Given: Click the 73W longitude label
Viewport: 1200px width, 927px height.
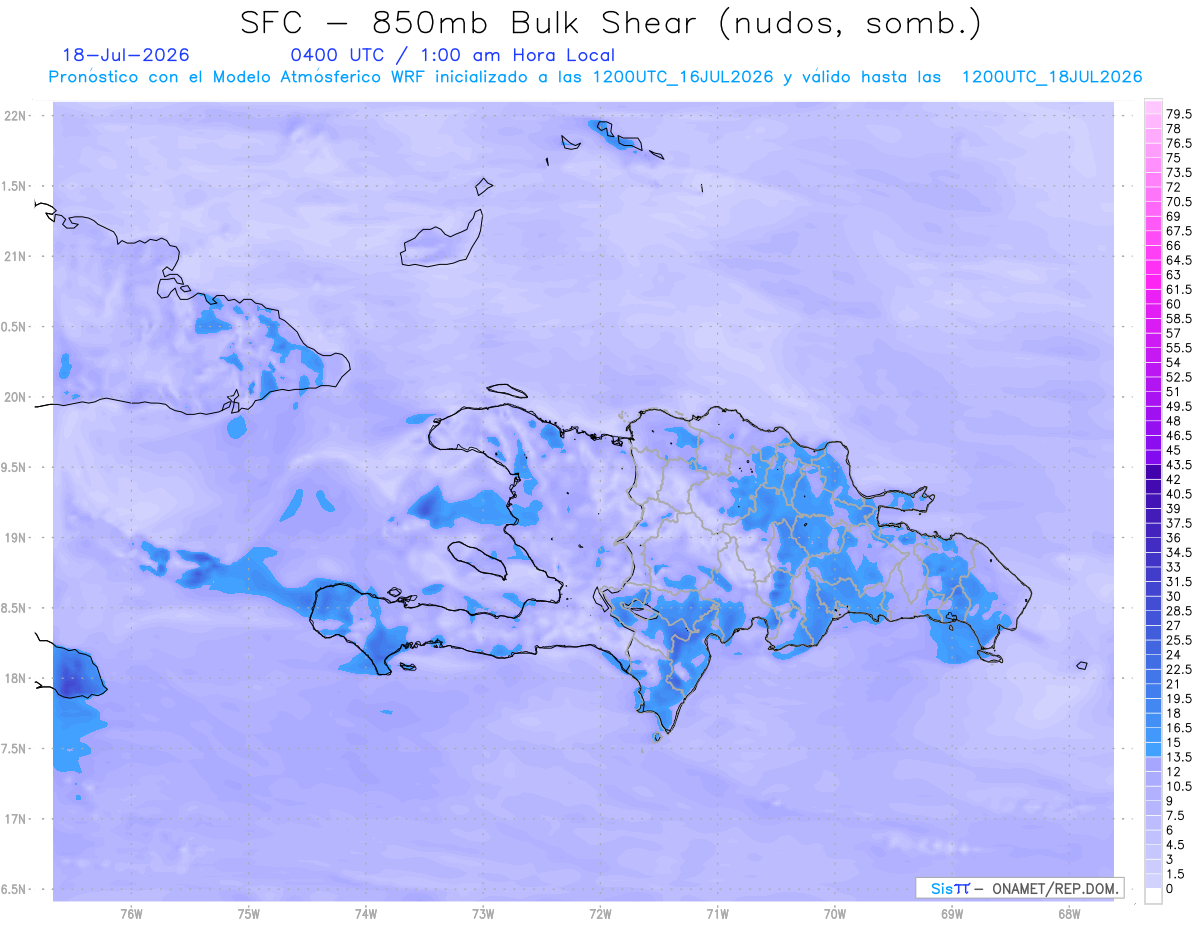Looking at the screenshot, I should click(483, 914).
